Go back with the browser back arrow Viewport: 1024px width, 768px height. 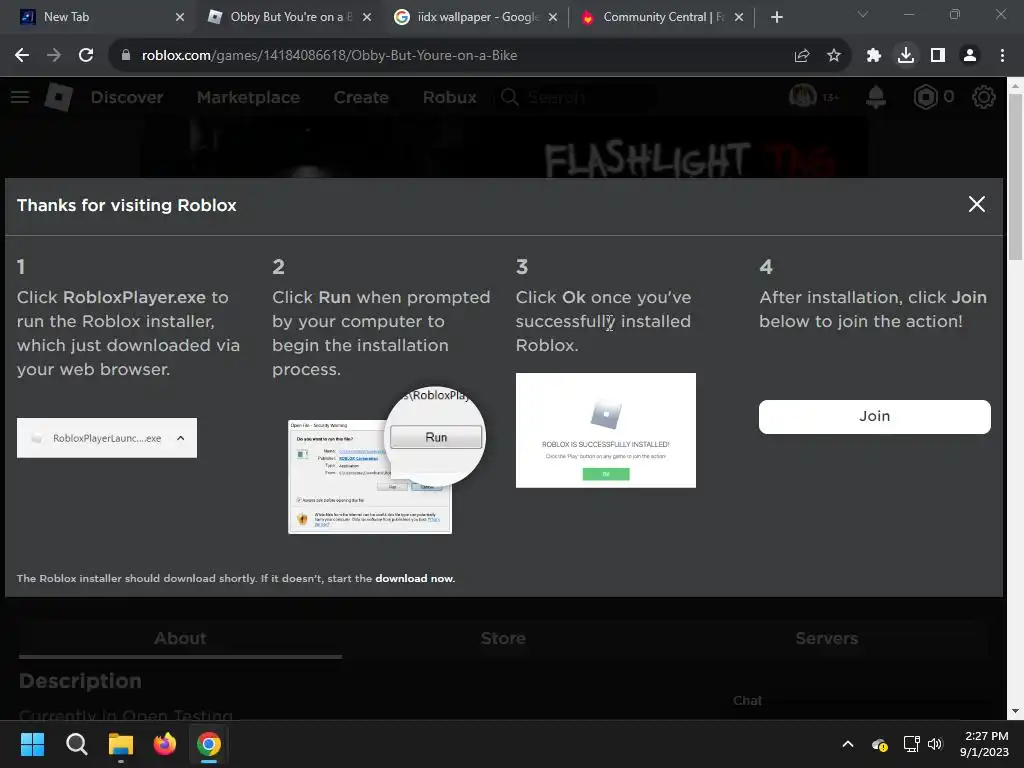(x=22, y=56)
